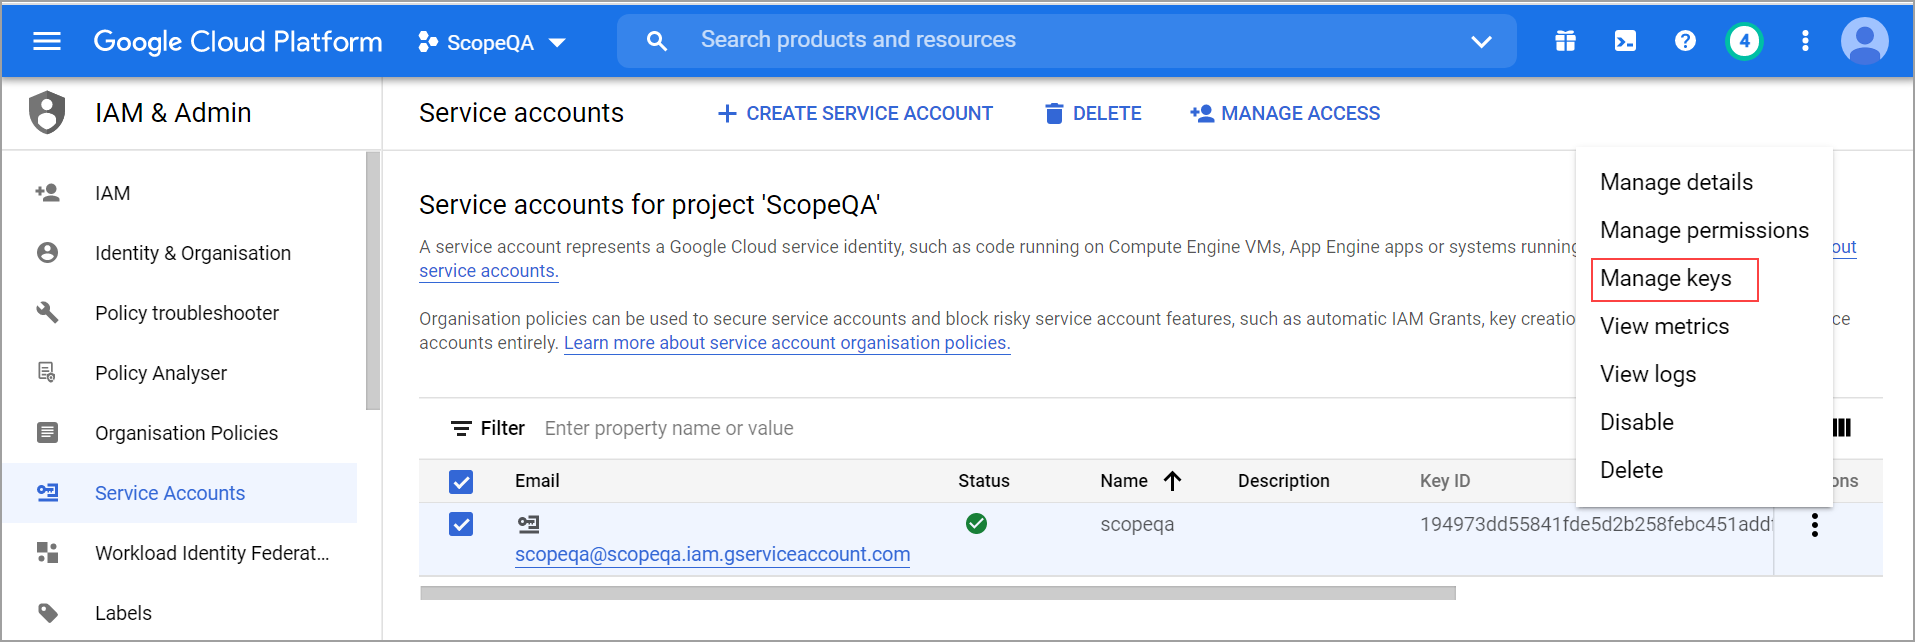Open the column display options icon

1842,428
